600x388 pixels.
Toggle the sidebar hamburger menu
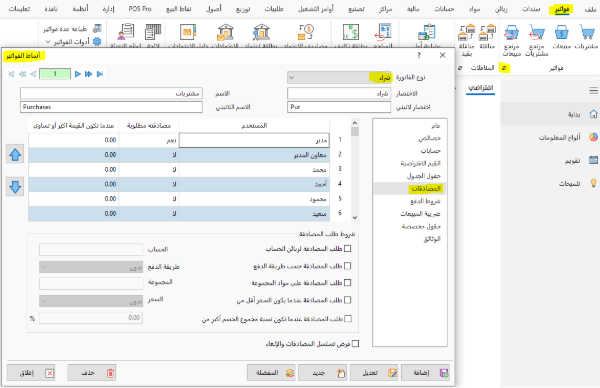[x=593, y=91]
